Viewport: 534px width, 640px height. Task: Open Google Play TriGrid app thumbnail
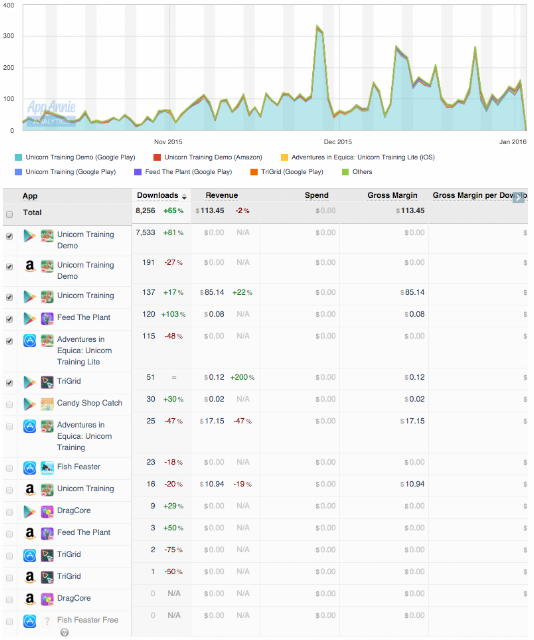(47, 382)
